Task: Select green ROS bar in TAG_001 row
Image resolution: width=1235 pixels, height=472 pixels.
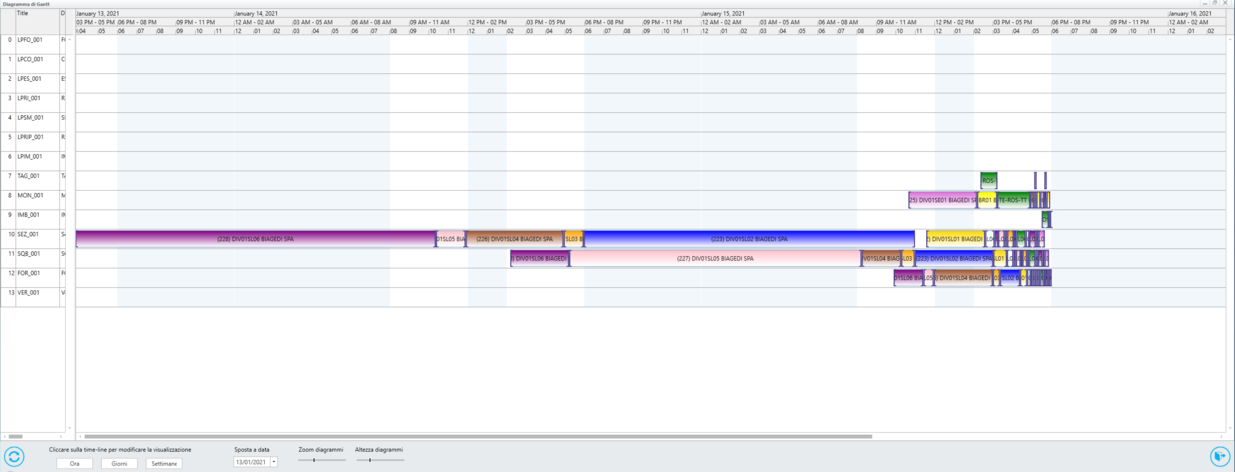Action: click(x=989, y=180)
